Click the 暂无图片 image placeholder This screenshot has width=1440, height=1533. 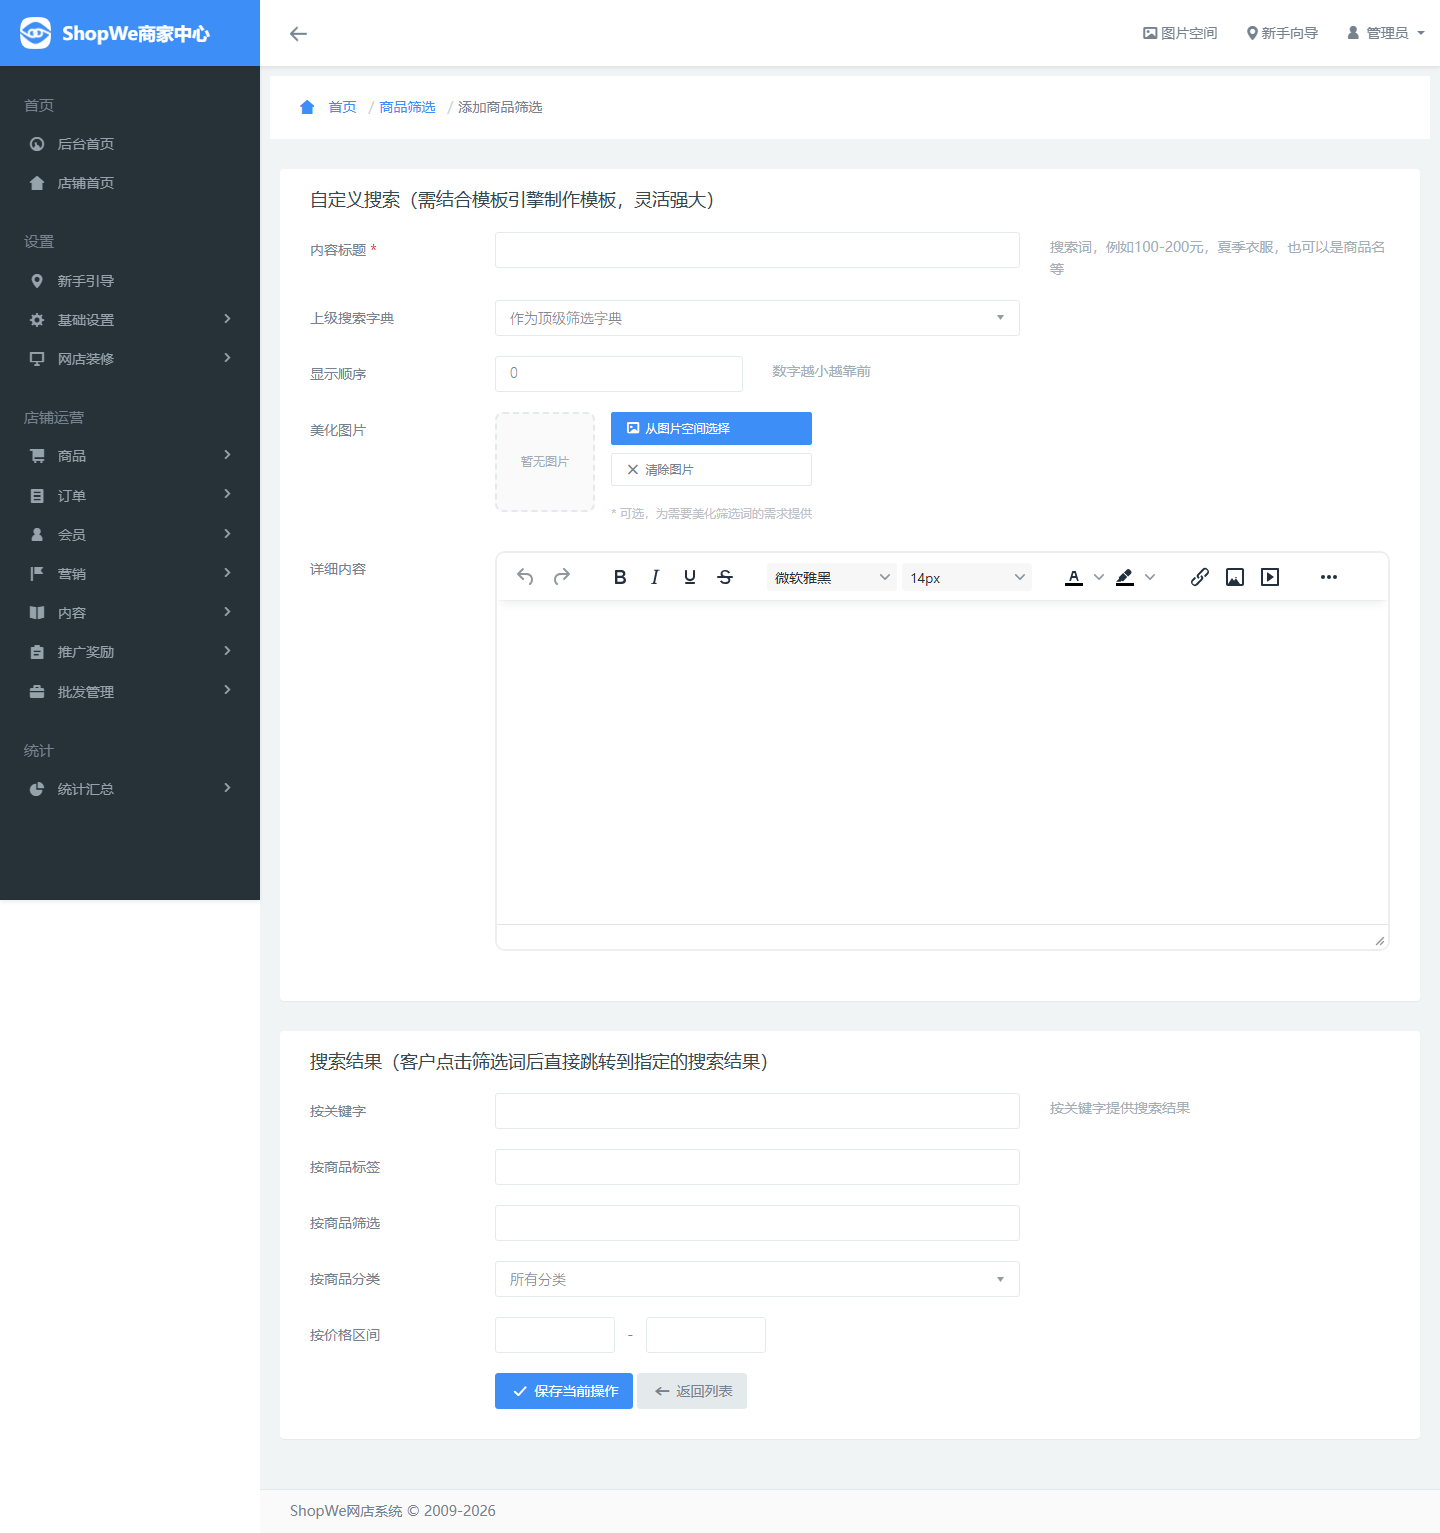point(545,462)
